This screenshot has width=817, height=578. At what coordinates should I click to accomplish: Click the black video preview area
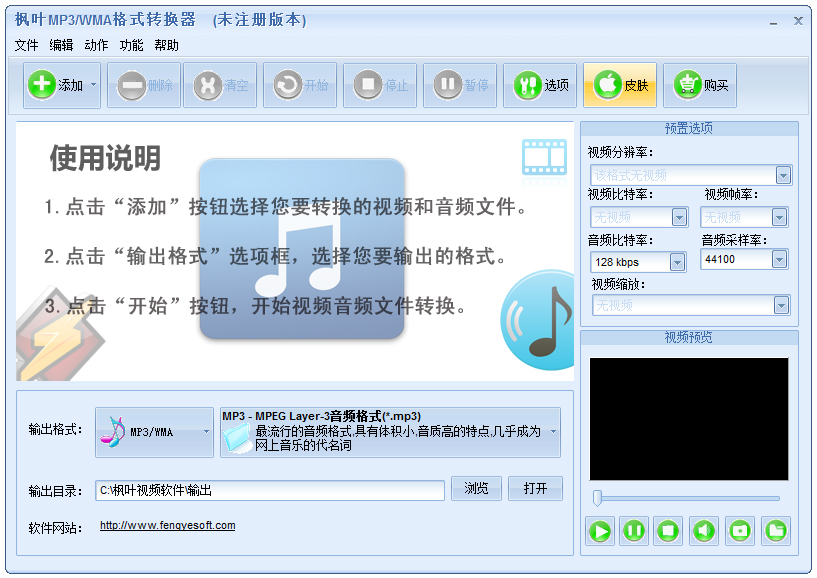coord(689,419)
